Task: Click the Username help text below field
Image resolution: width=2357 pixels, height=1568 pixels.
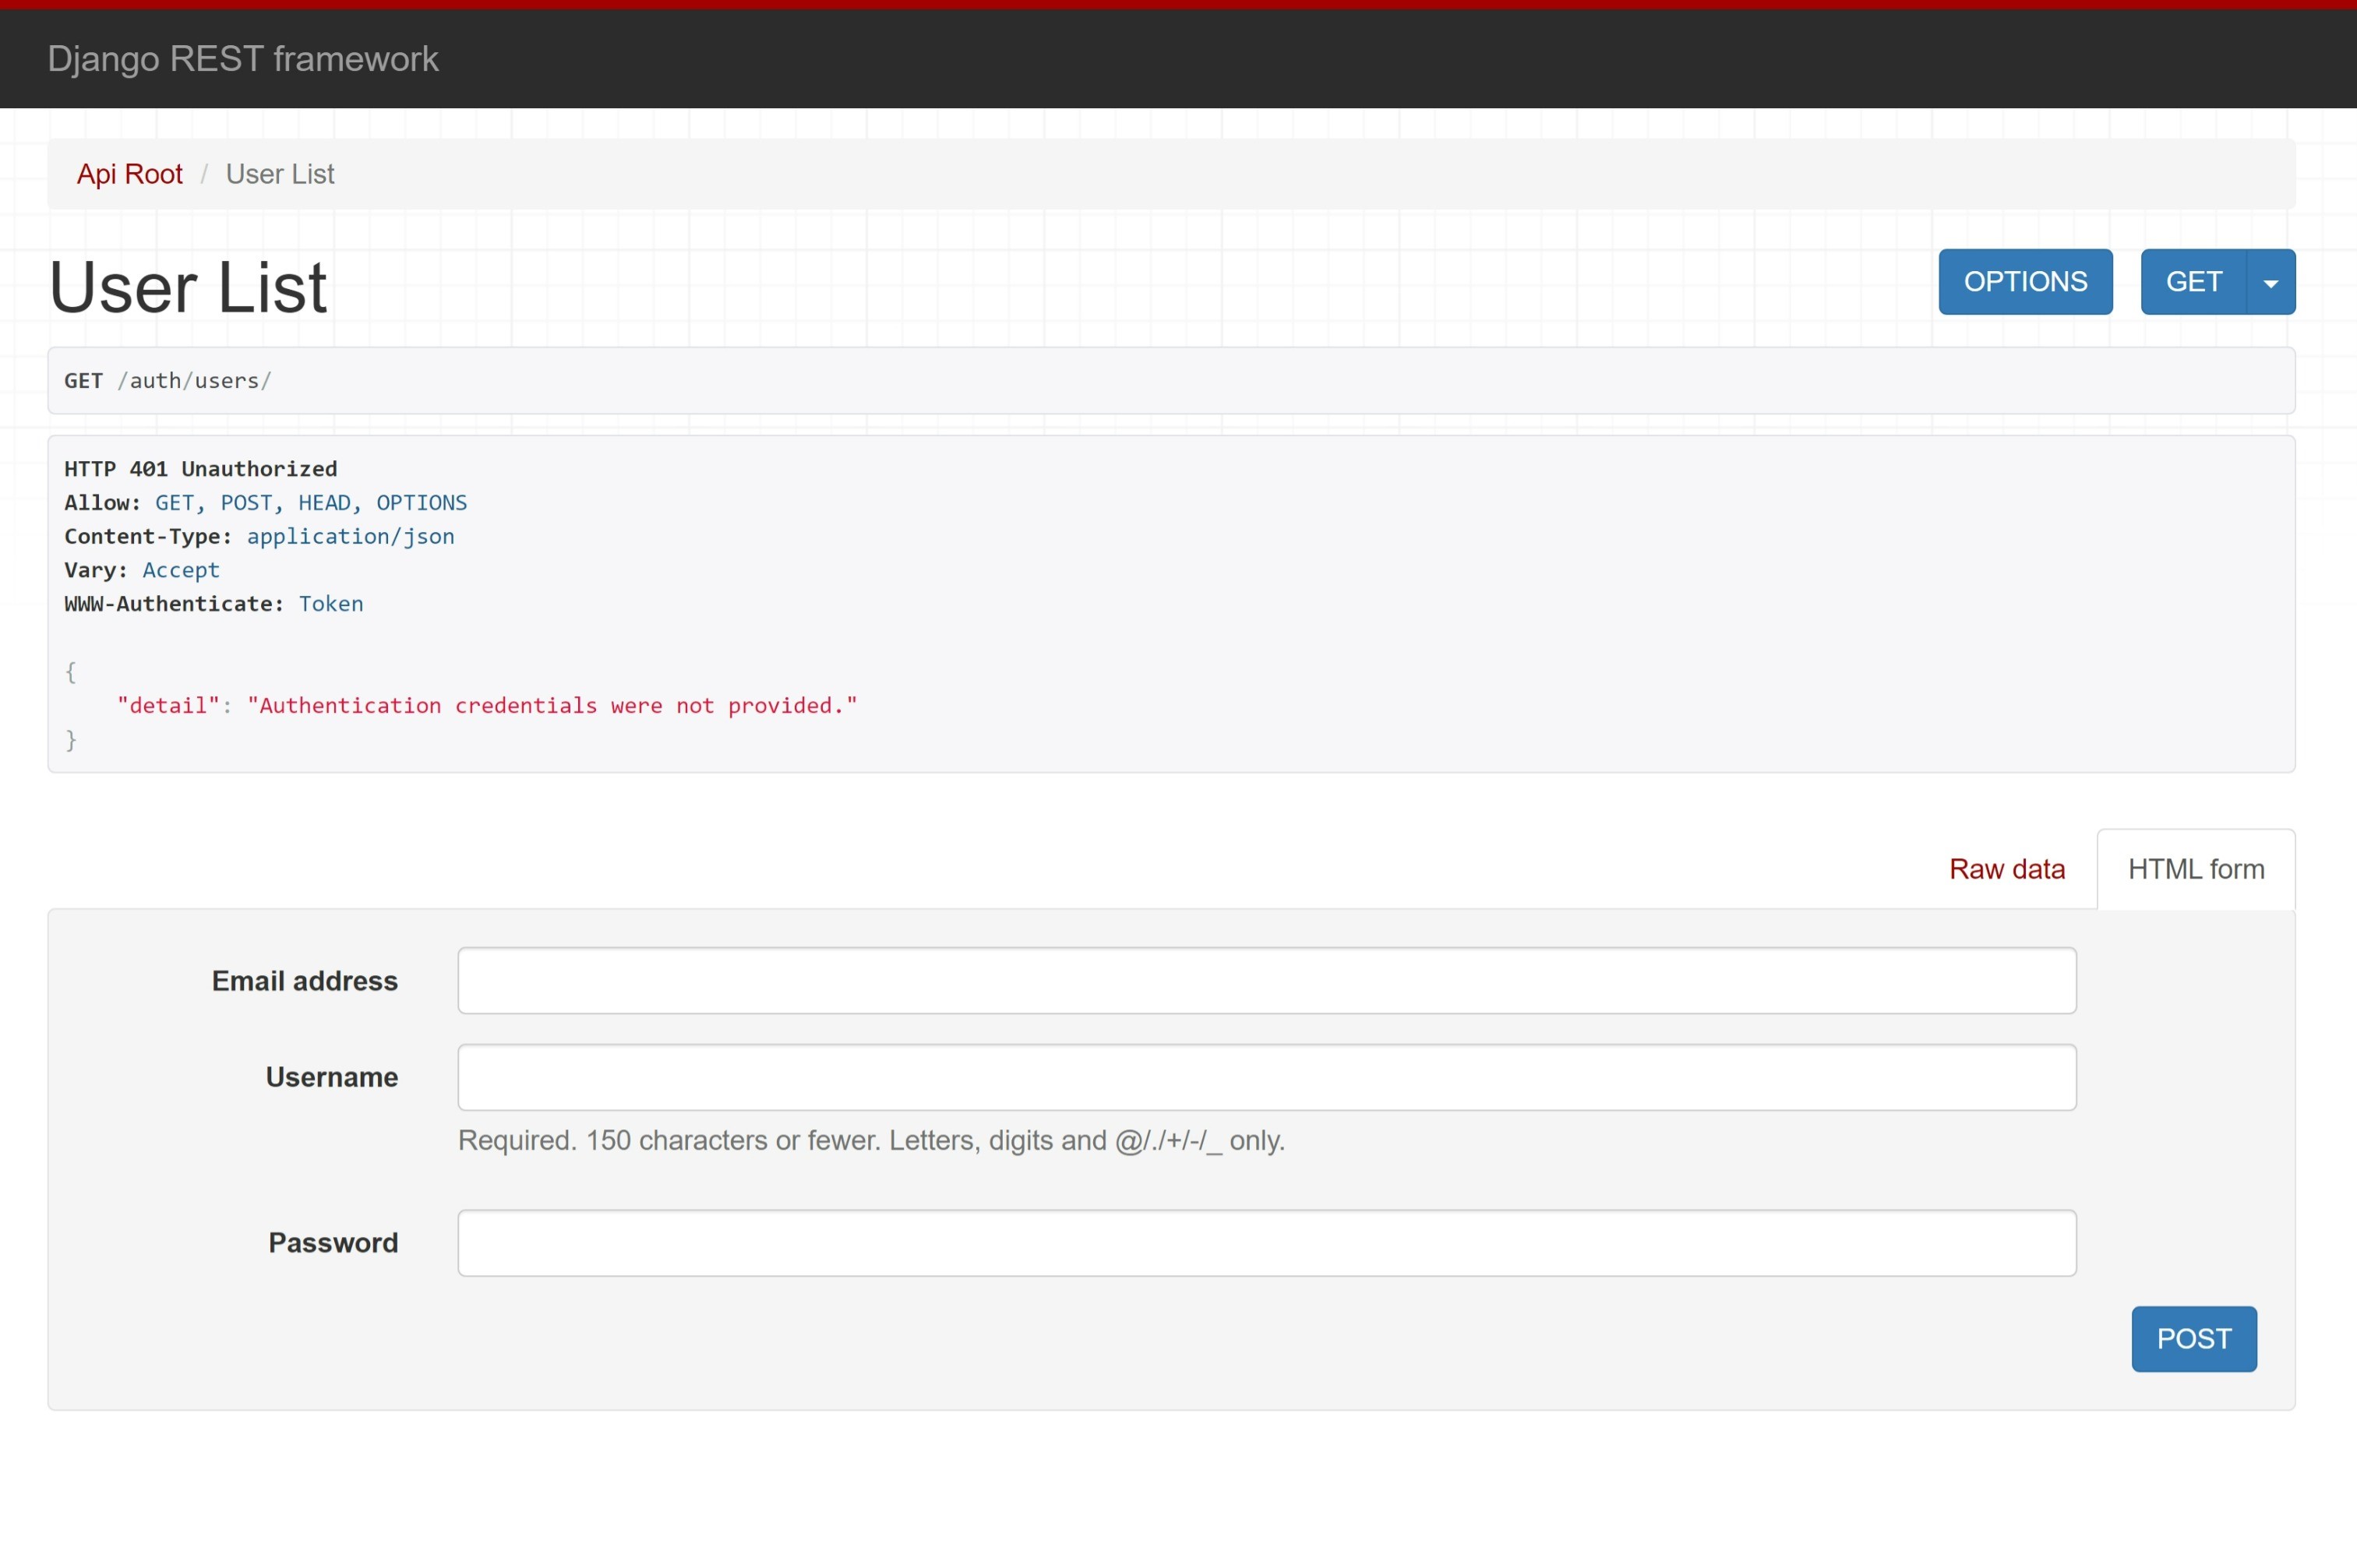Action: tap(870, 1141)
